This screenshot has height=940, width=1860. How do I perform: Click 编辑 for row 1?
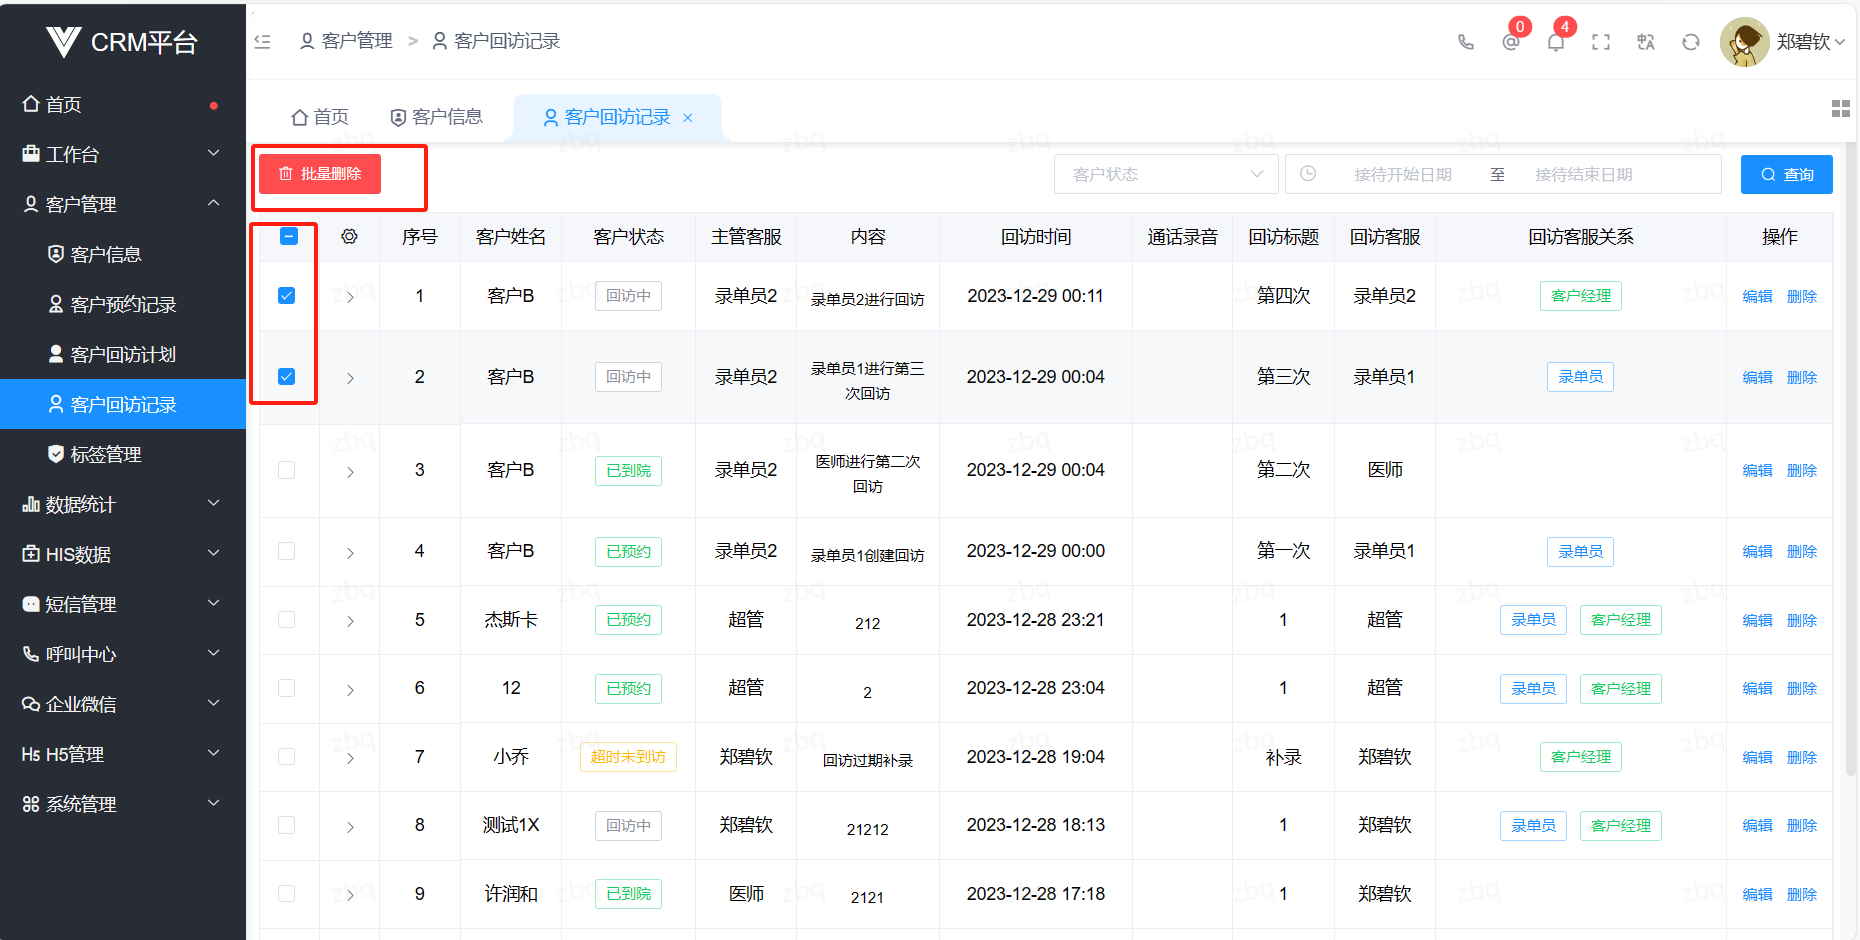click(x=1757, y=297)
